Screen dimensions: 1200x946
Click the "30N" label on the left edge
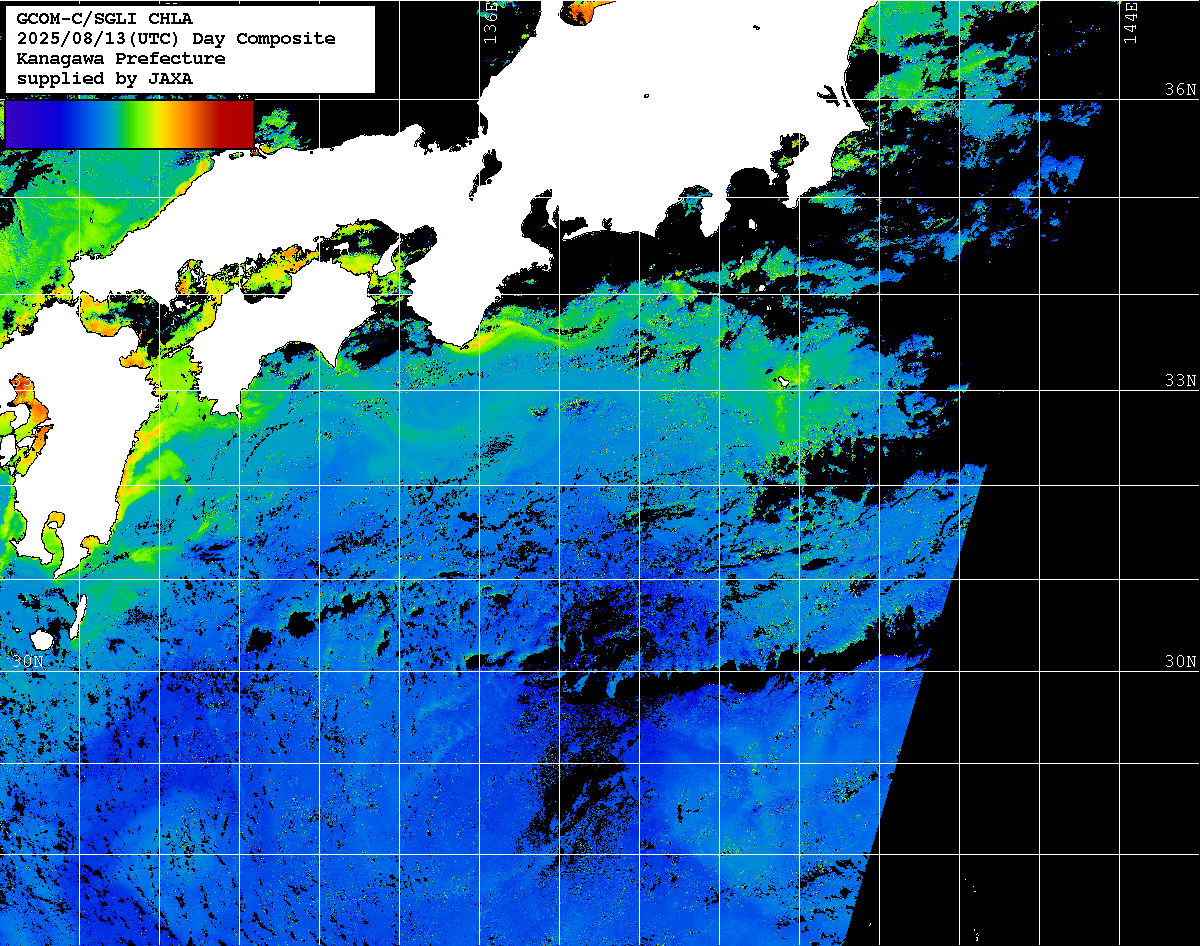tap(28, 661)
